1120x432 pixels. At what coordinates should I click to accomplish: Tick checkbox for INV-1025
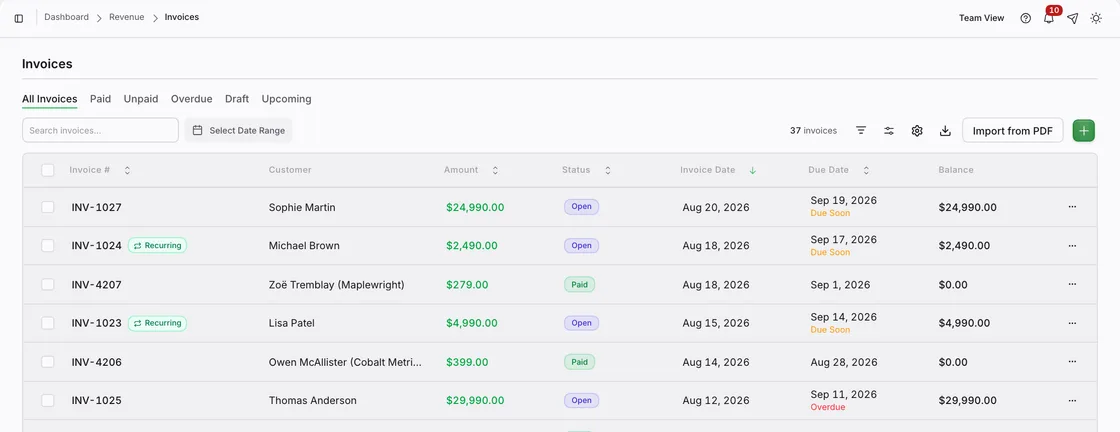pyautogui.click(x=48, y=401)
